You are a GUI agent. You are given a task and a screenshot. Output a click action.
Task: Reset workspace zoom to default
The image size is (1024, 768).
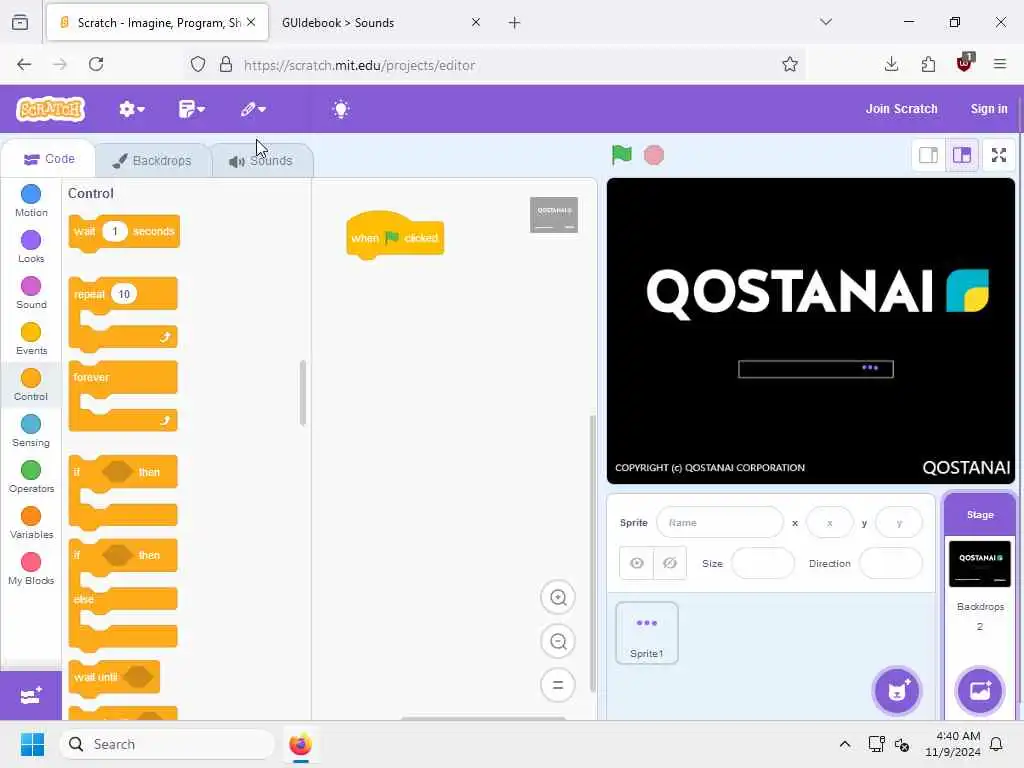(x=558, y=685)
